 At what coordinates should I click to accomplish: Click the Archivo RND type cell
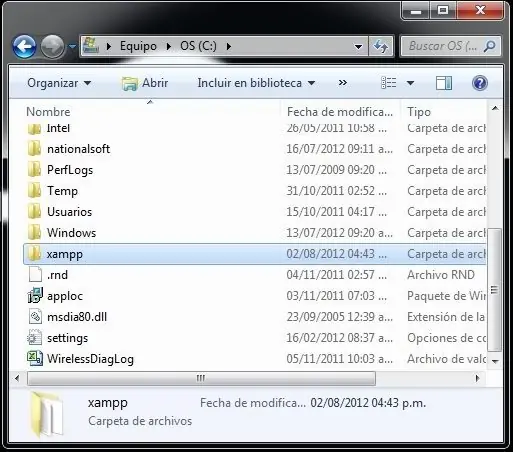441,275
